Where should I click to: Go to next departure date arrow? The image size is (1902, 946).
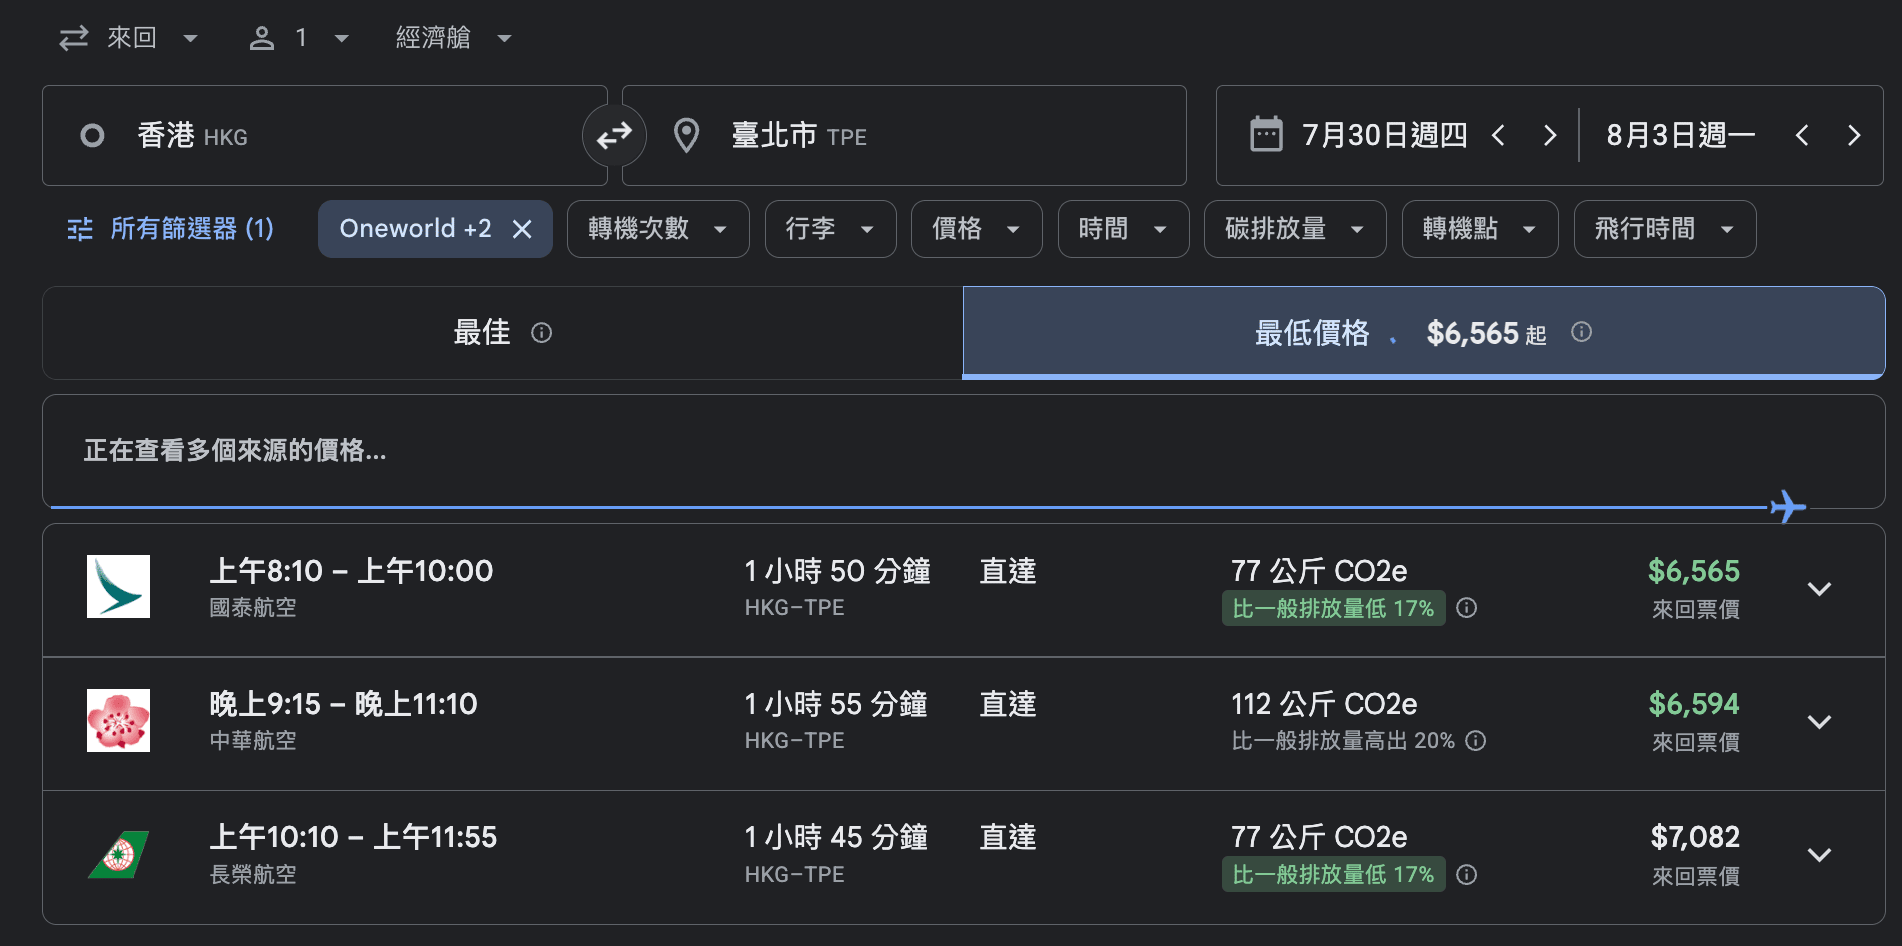[x=1550, y=135]
